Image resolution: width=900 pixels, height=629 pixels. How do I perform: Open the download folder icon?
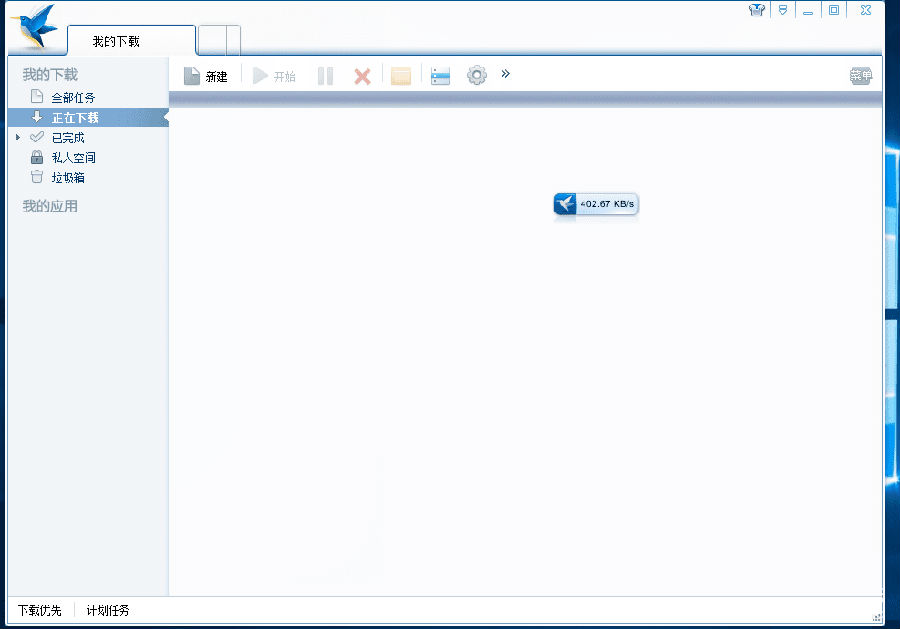[x=401, y=76]
